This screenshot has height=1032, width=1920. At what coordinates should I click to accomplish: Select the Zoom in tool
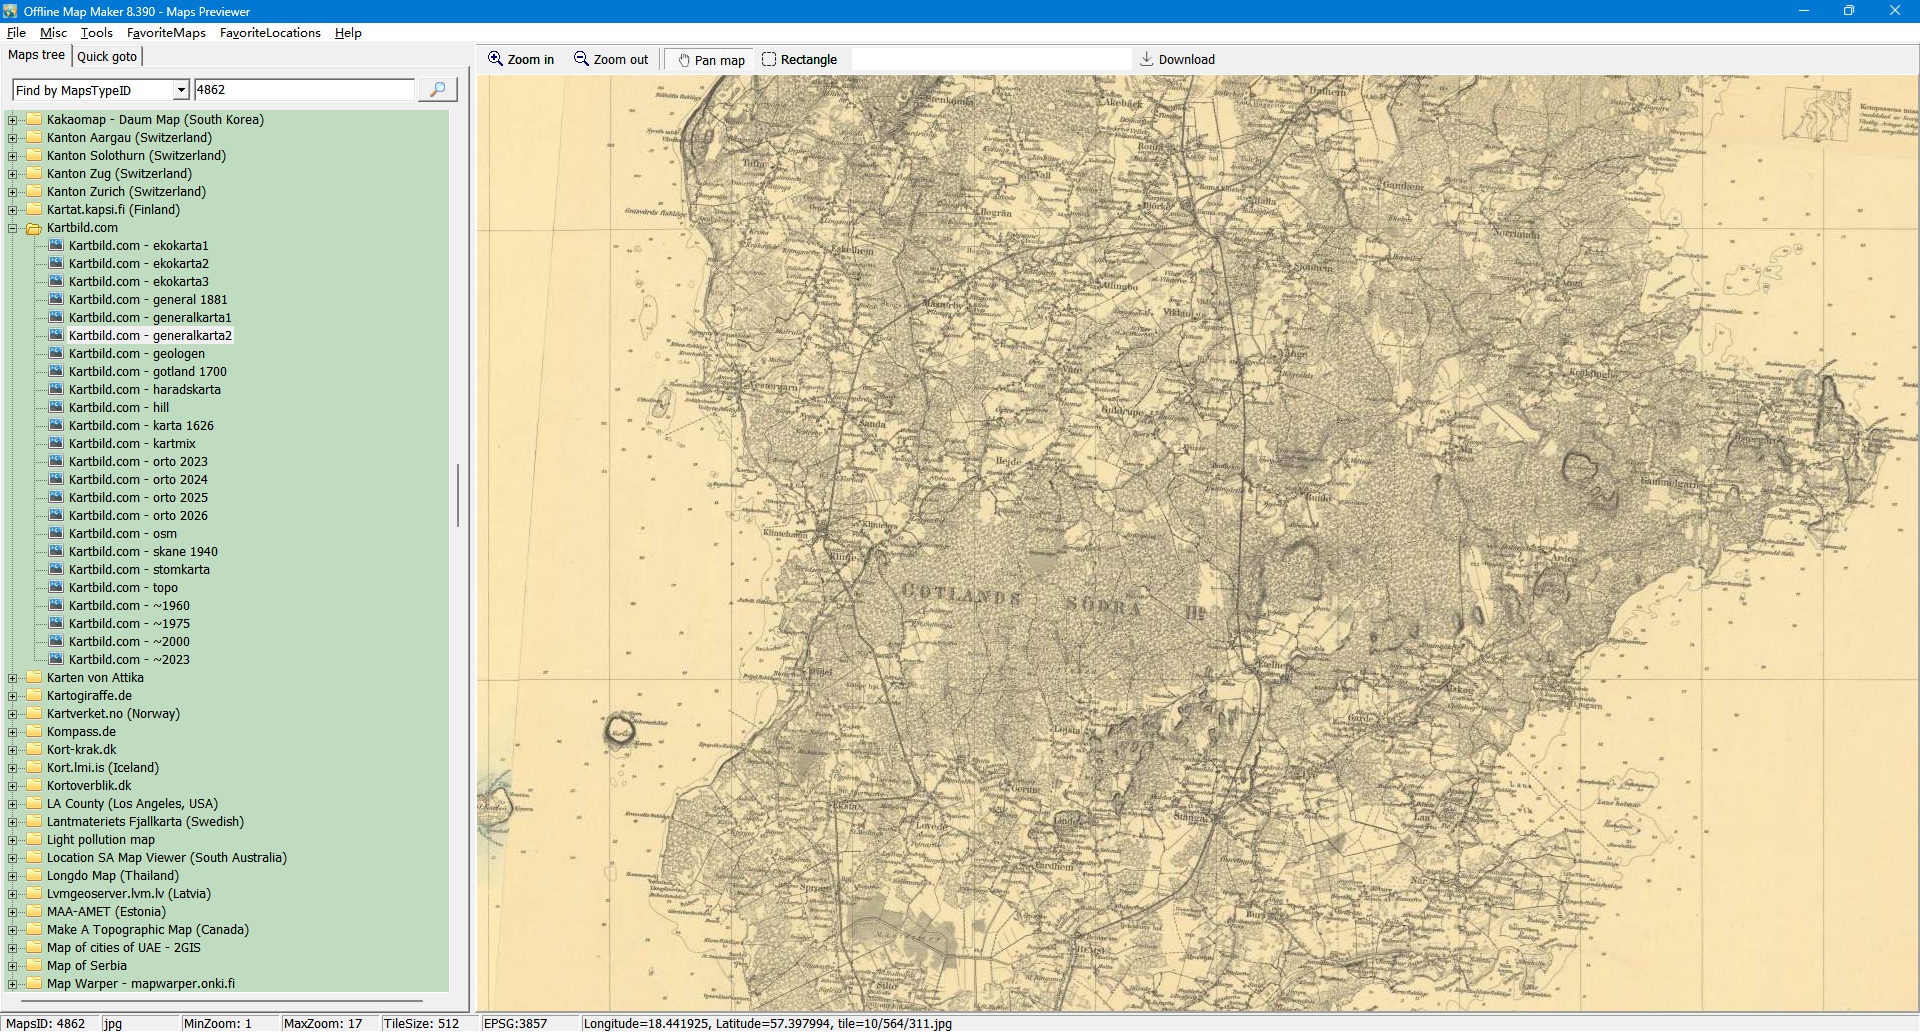point(521,60)
